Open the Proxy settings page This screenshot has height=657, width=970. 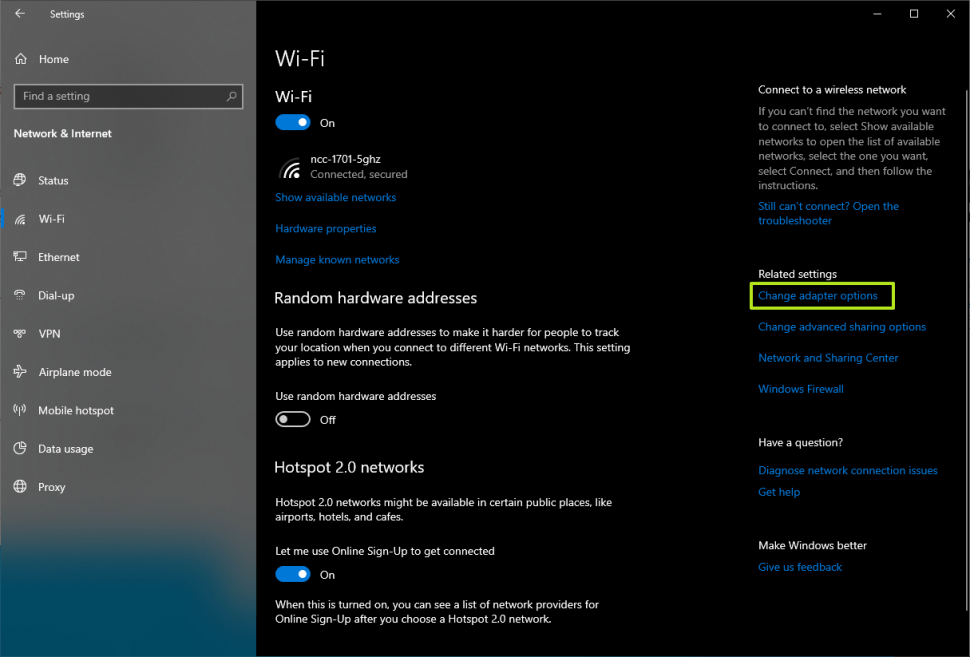click(x=51, y=487)
